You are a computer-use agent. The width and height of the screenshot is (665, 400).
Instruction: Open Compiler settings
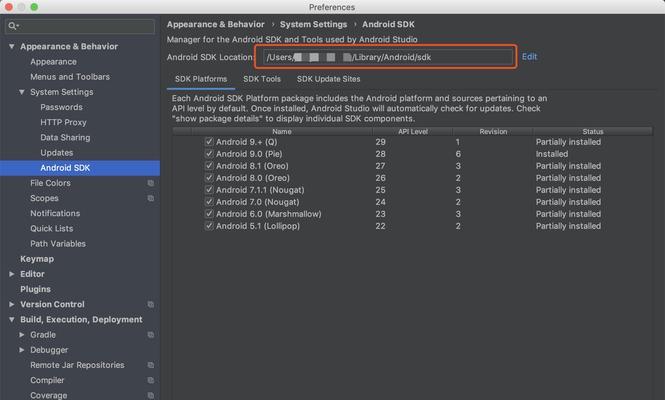[47, 380]
